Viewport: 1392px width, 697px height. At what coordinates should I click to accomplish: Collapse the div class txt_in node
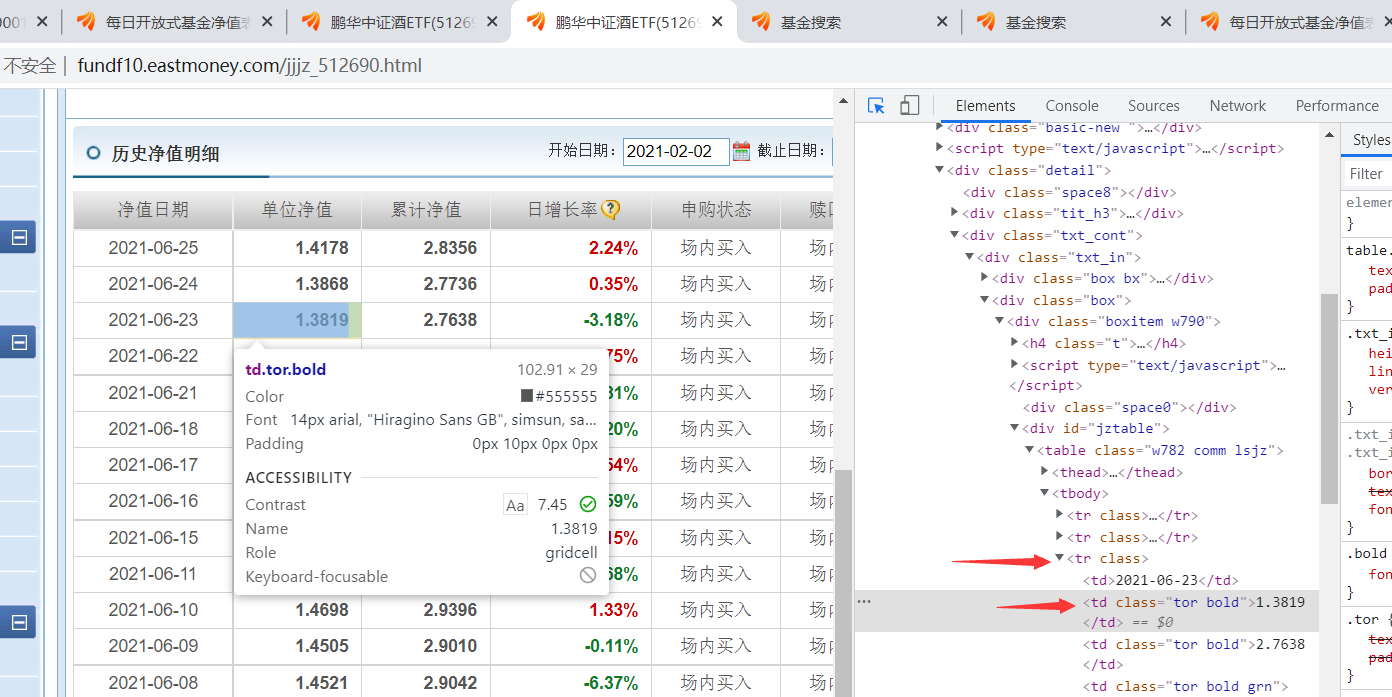coord(970,257)
